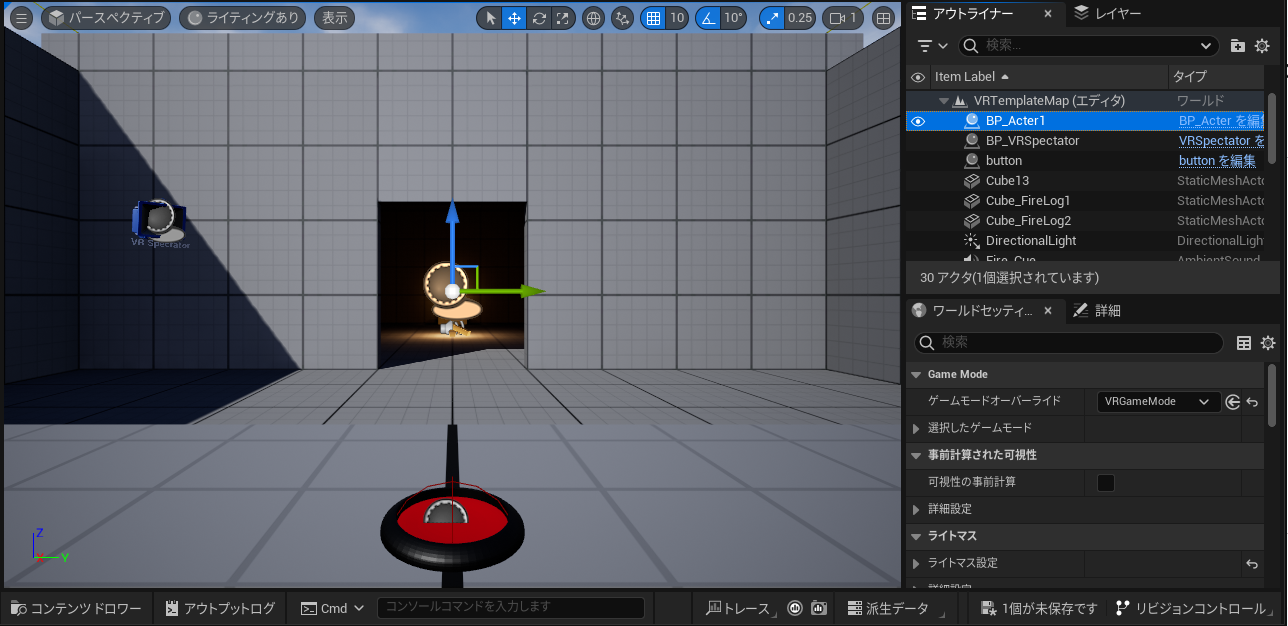Browse to VRGameMode asset icon

[1232, 402]
